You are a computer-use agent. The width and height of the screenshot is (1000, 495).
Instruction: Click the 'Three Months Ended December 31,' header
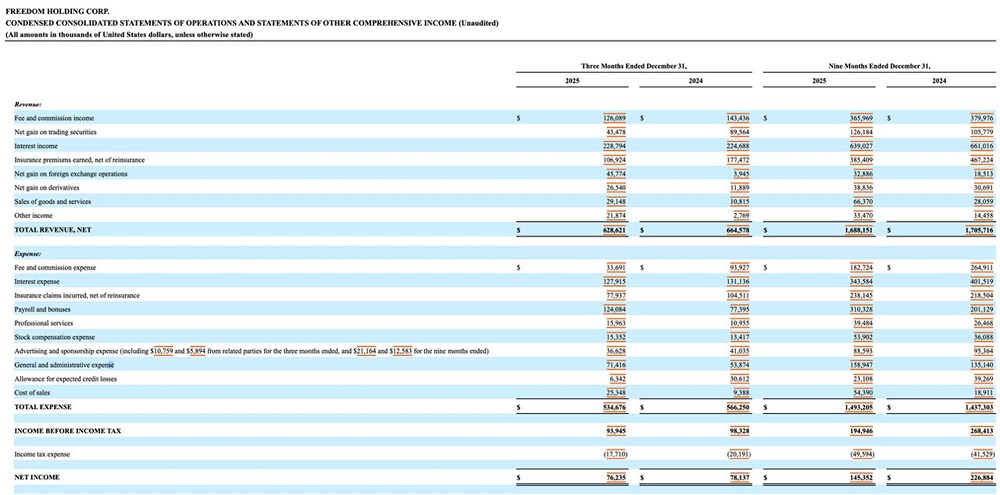click(633, 66)
